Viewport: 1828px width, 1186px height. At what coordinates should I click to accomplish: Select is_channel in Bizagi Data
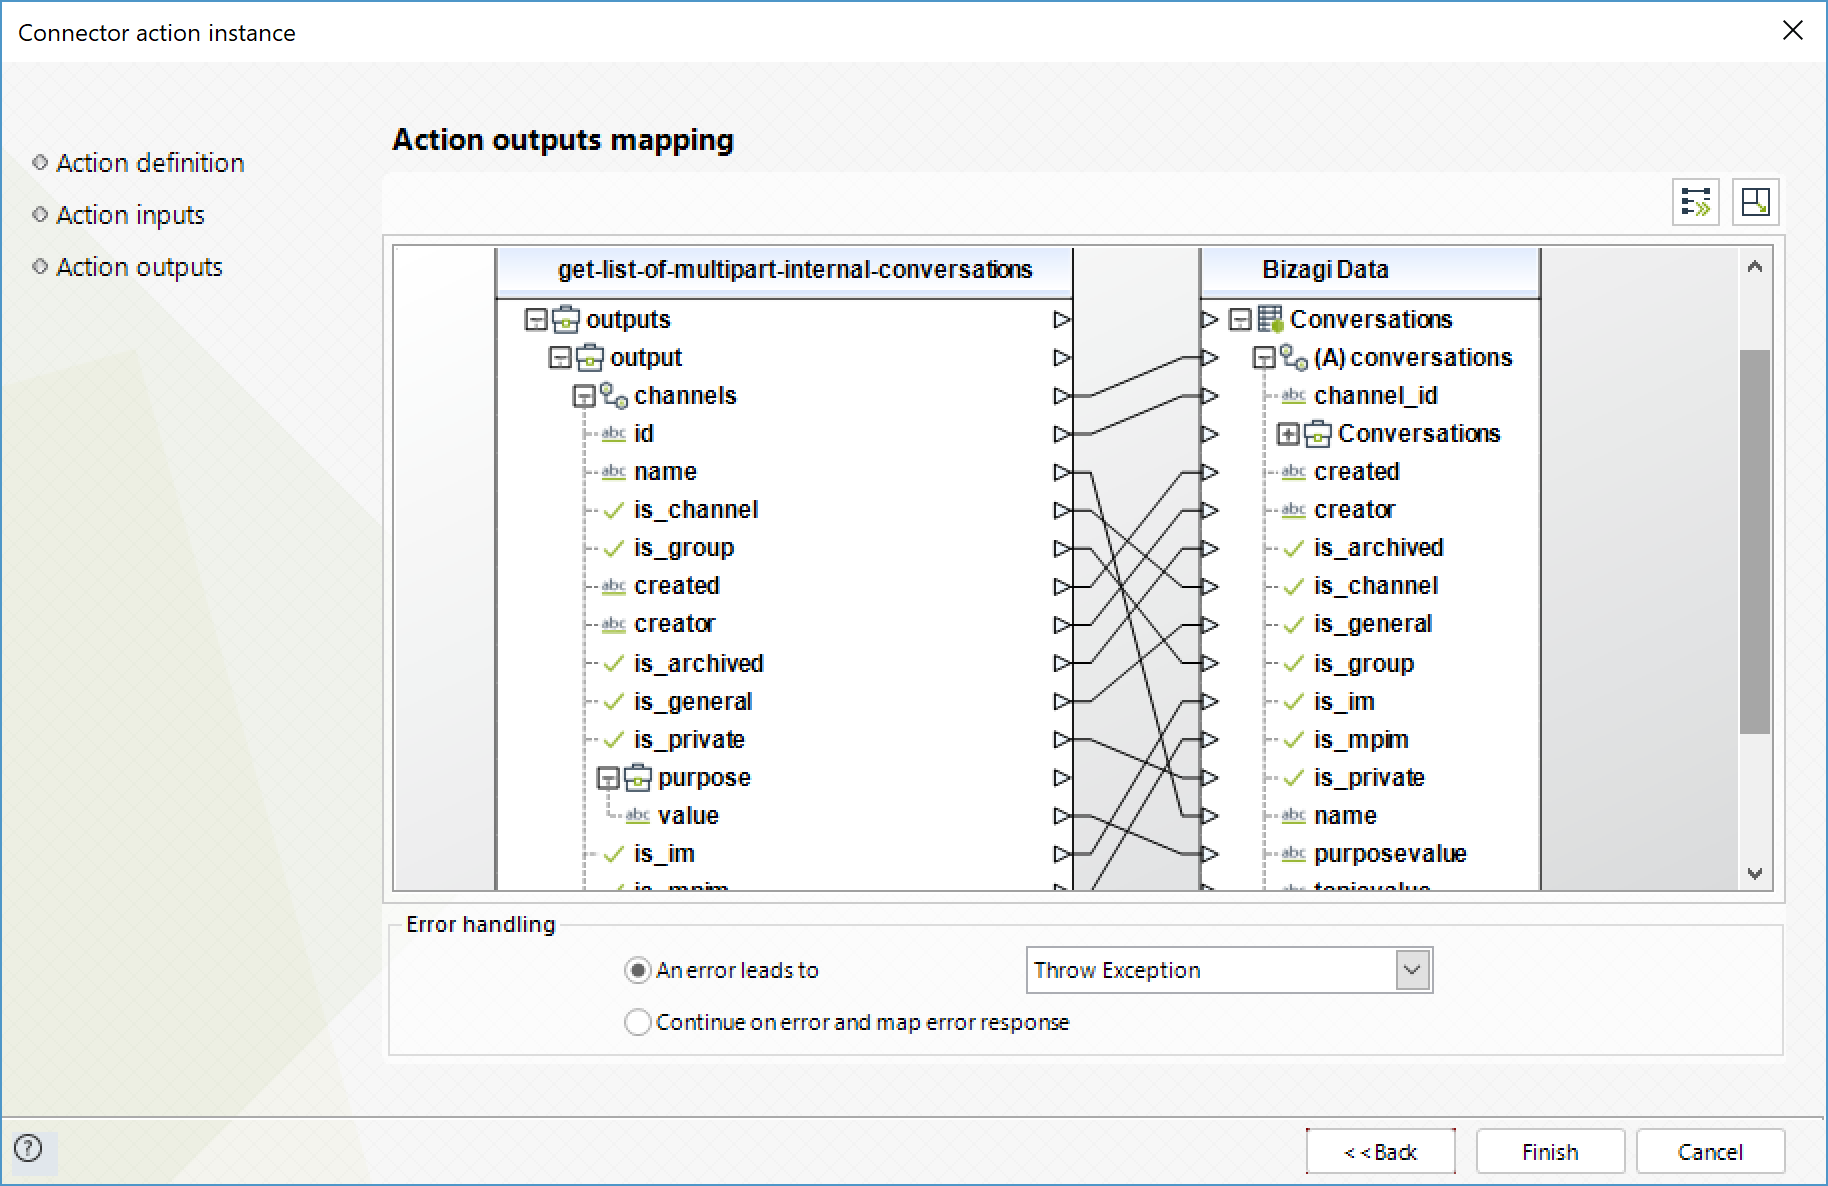point(1376,586)
